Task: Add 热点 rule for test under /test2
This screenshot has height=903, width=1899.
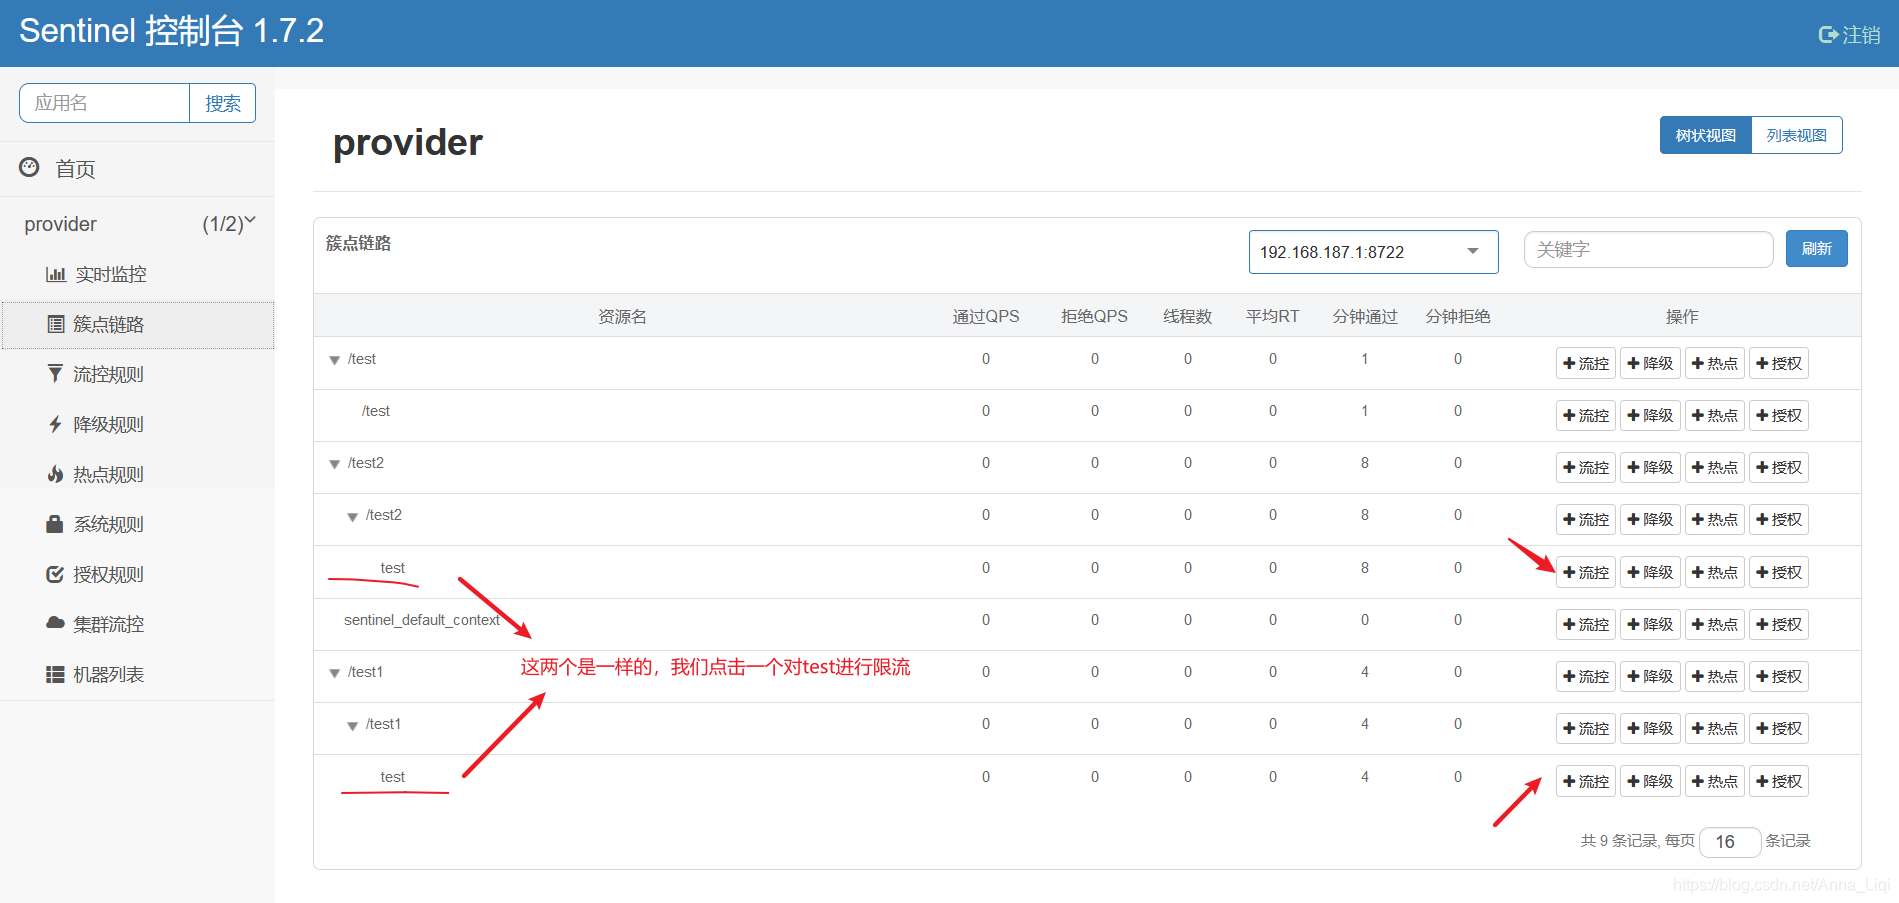Action: click(1715, 572)
